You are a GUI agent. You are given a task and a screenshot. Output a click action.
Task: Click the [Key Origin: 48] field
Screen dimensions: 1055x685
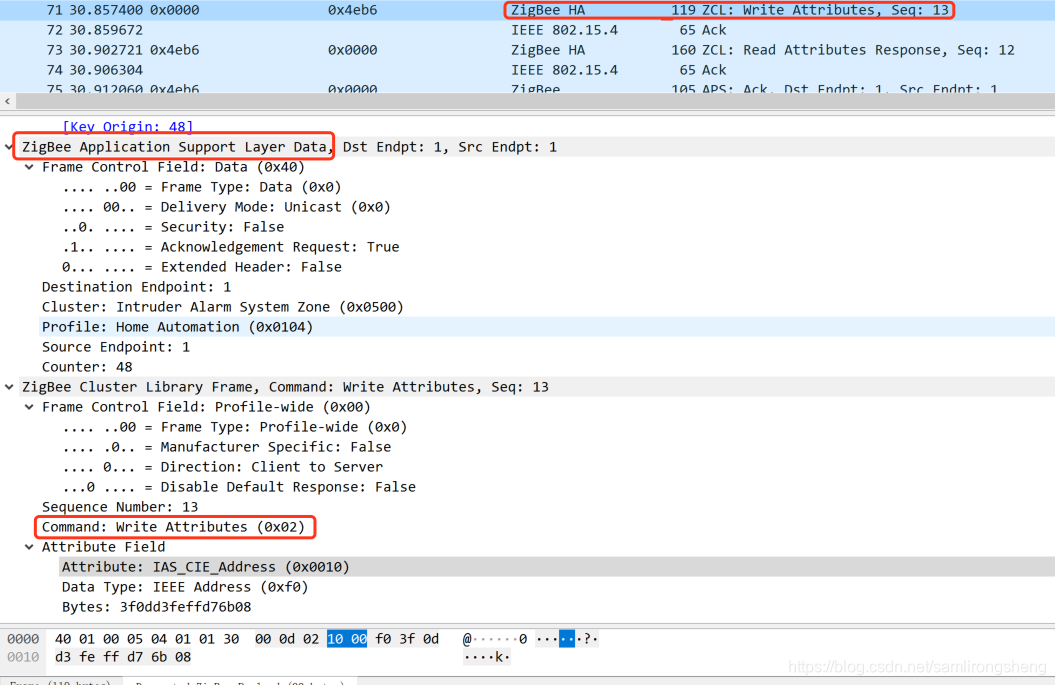click(x=113, y=126)
